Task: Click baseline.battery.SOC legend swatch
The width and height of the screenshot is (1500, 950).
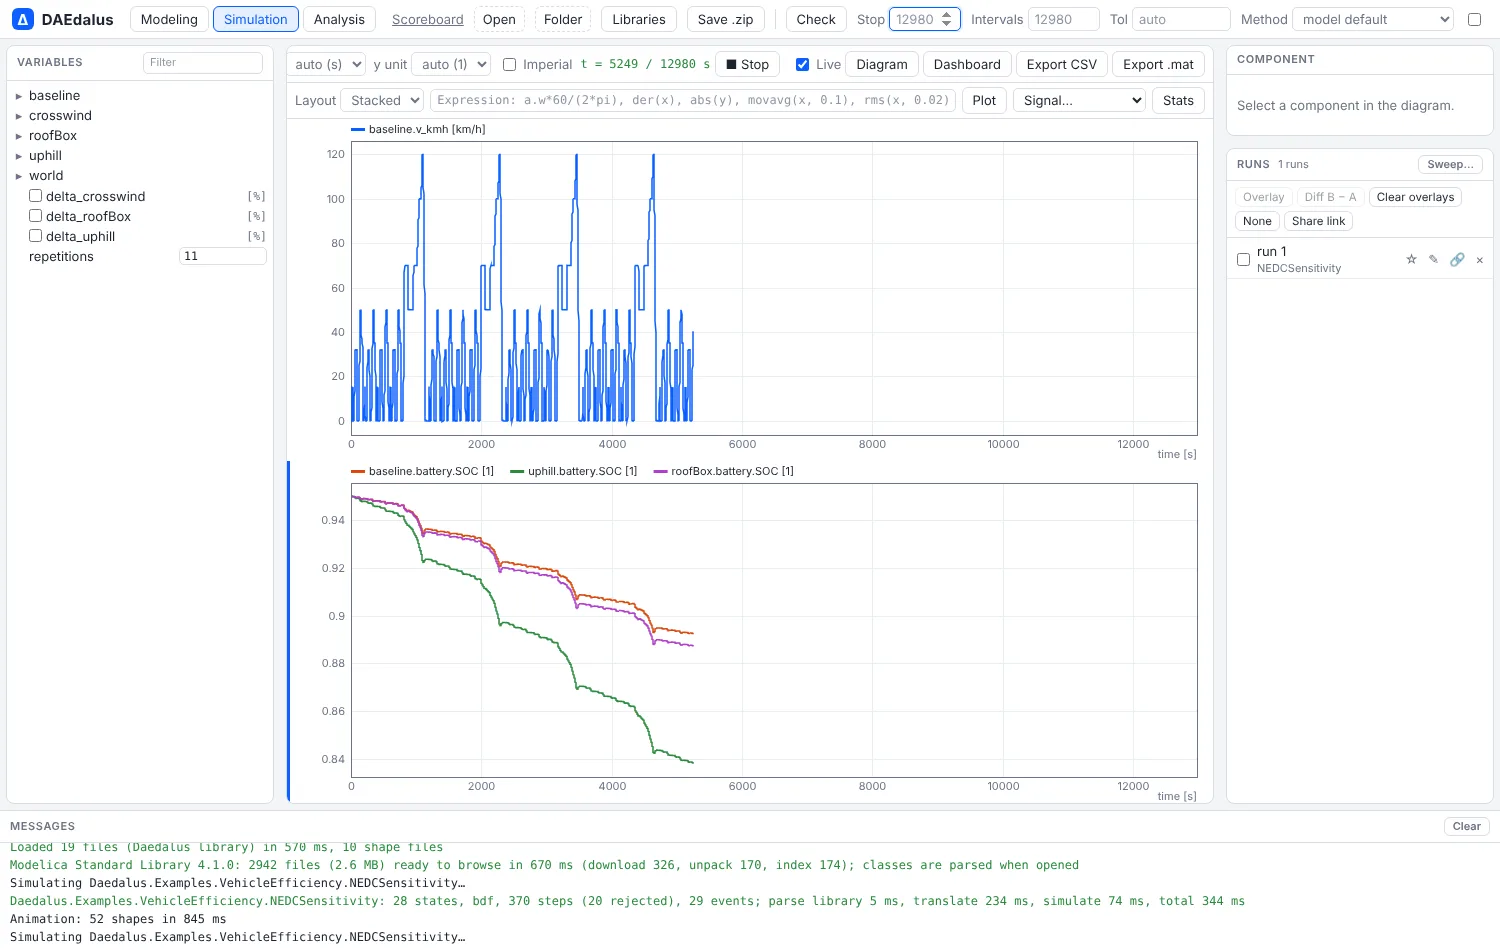Action: [x=358, y=472]
